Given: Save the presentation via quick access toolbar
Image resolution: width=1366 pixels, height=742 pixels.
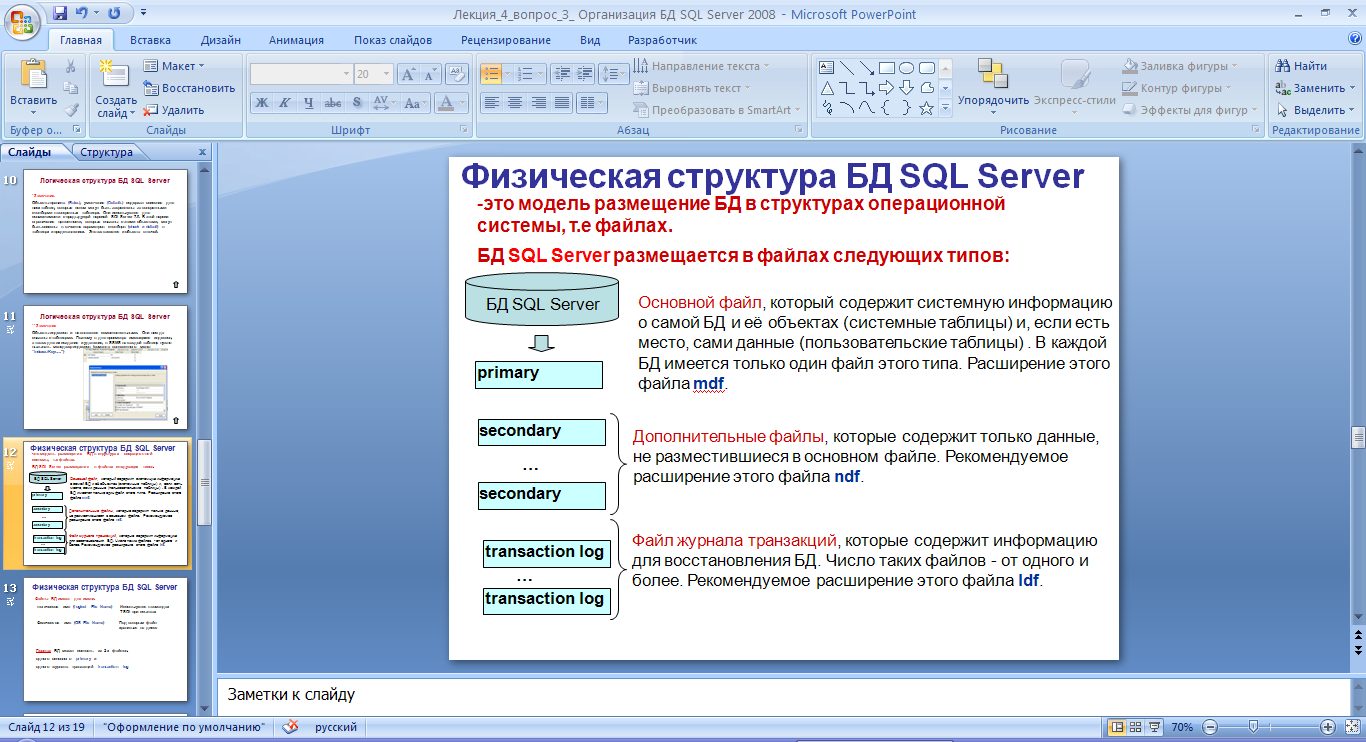Looking at the screenshot, I should (60, 13).
